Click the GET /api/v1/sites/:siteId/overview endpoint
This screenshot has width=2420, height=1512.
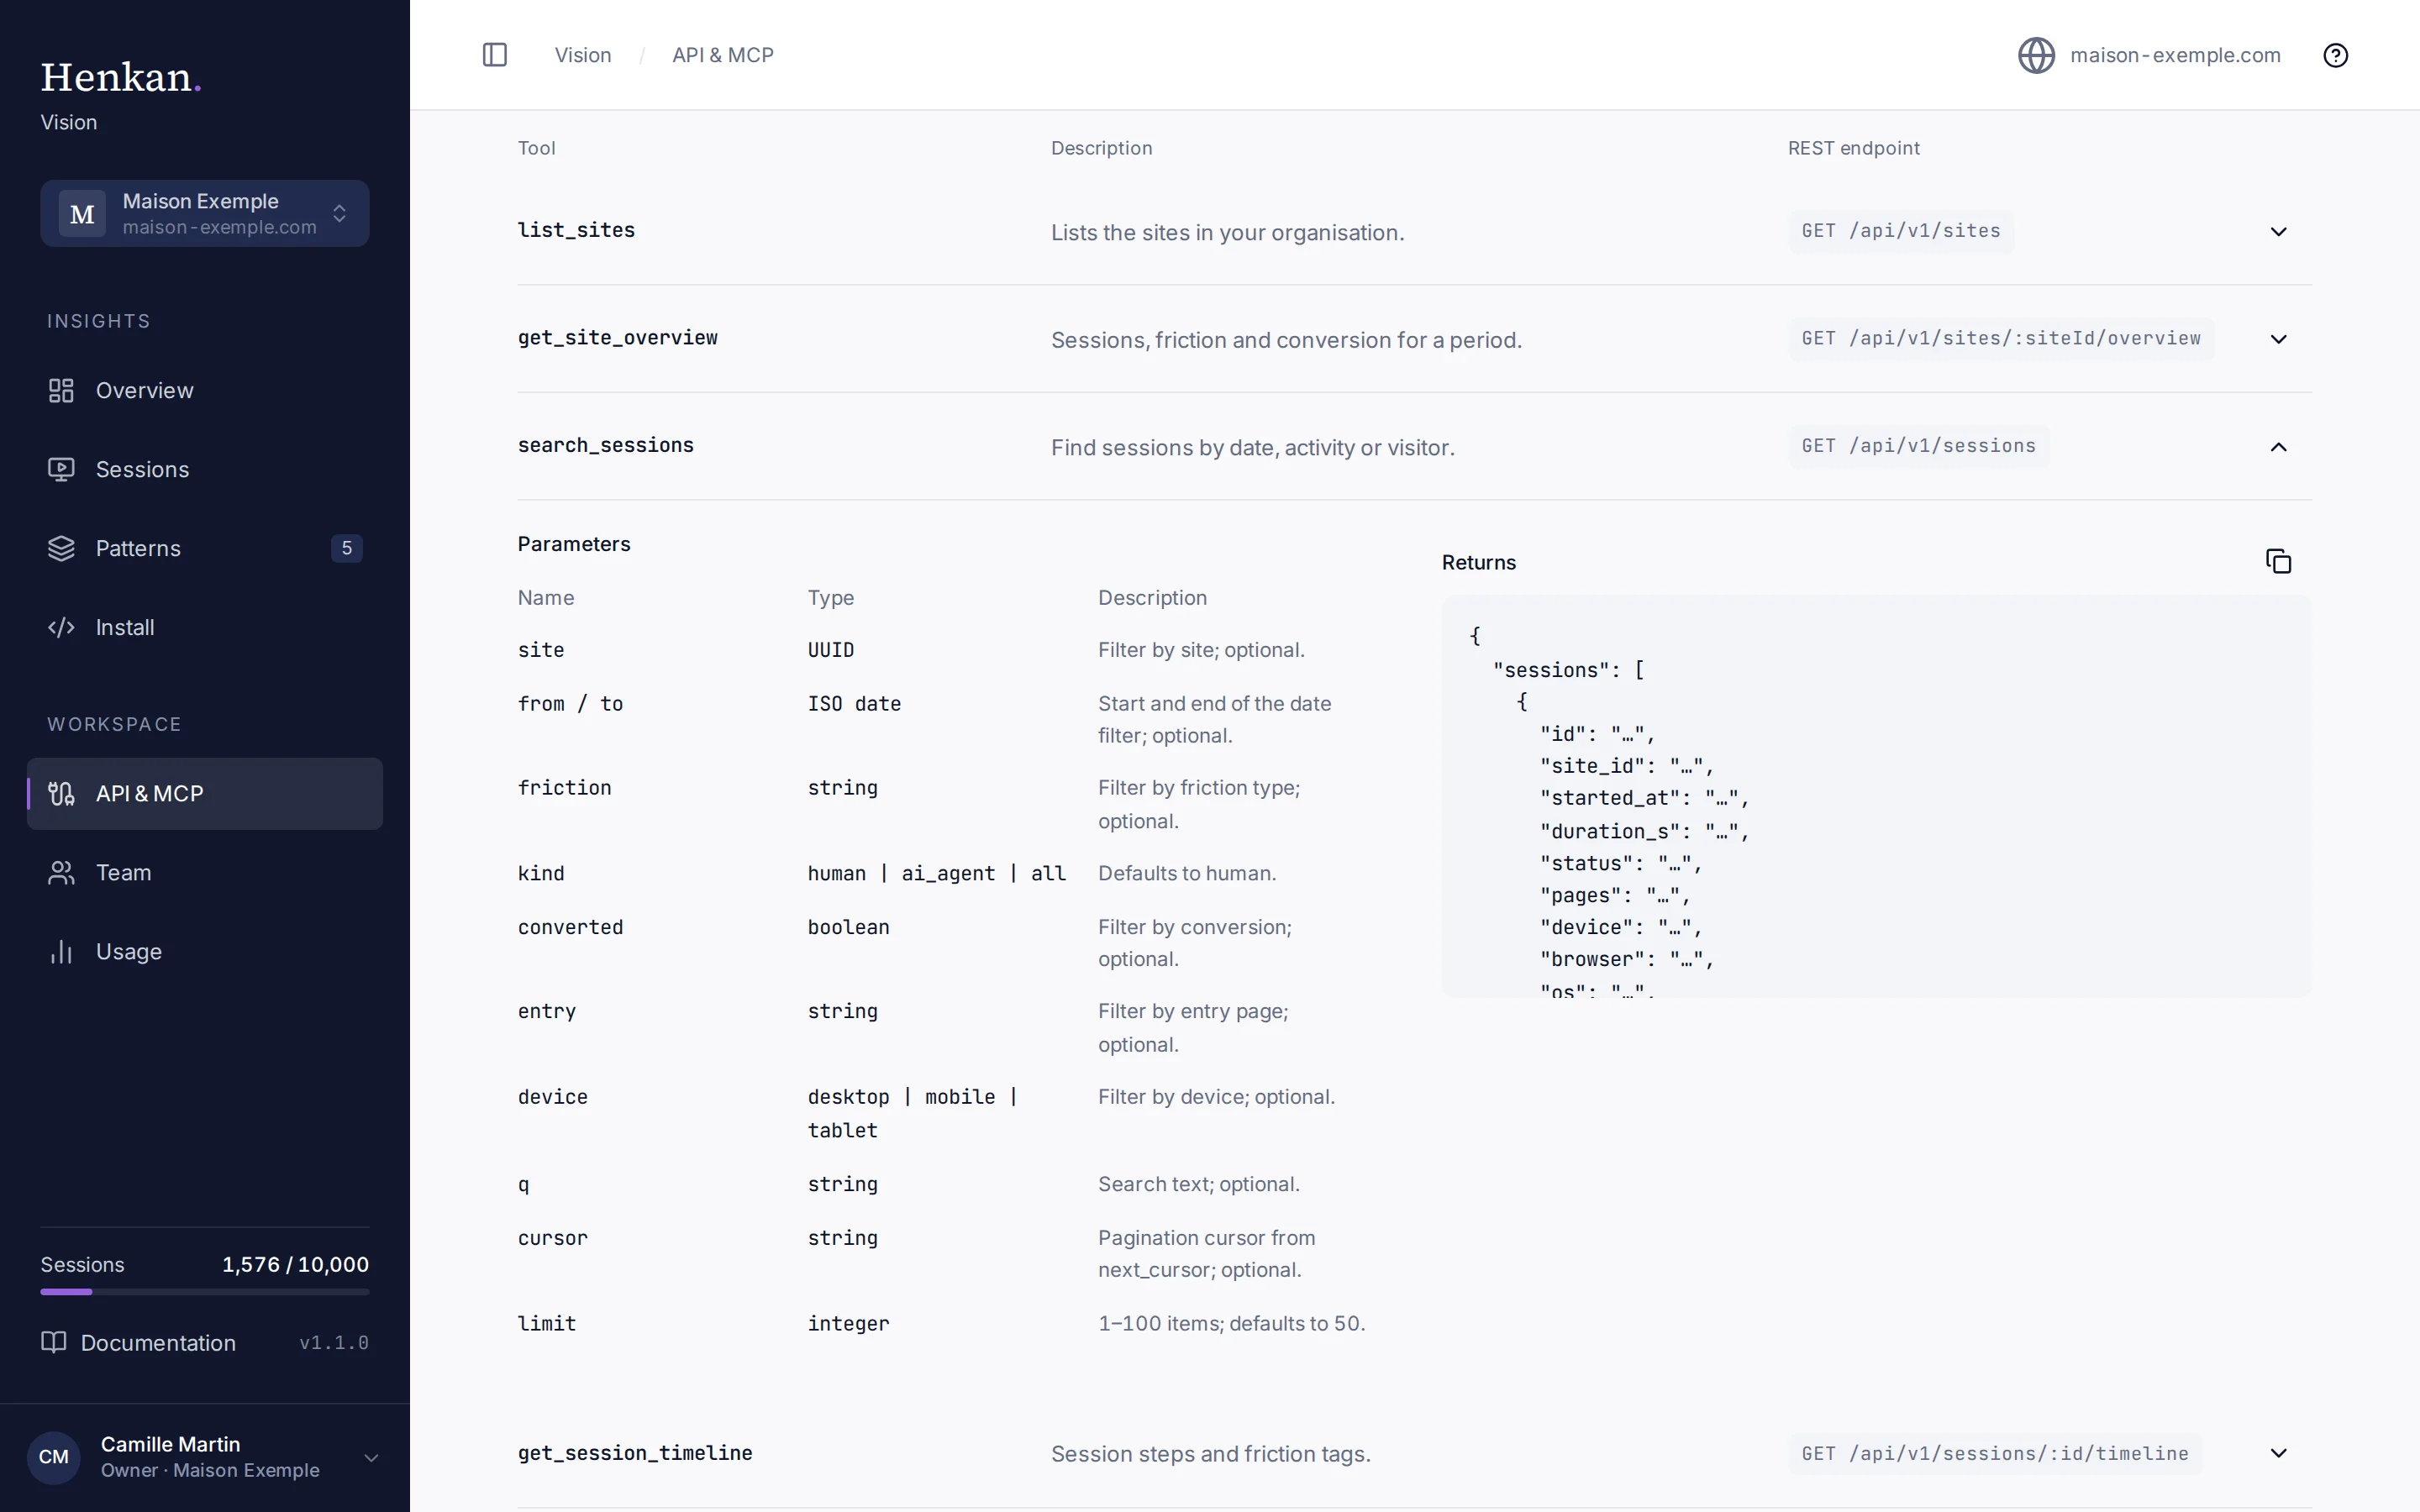pyautogui.click(x=2000, y=339)
